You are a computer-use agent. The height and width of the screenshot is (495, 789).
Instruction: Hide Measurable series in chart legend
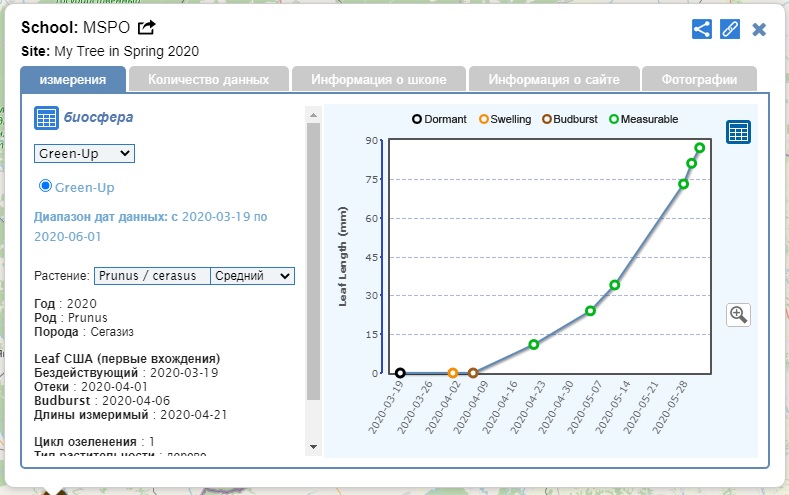tap(643, 119)
